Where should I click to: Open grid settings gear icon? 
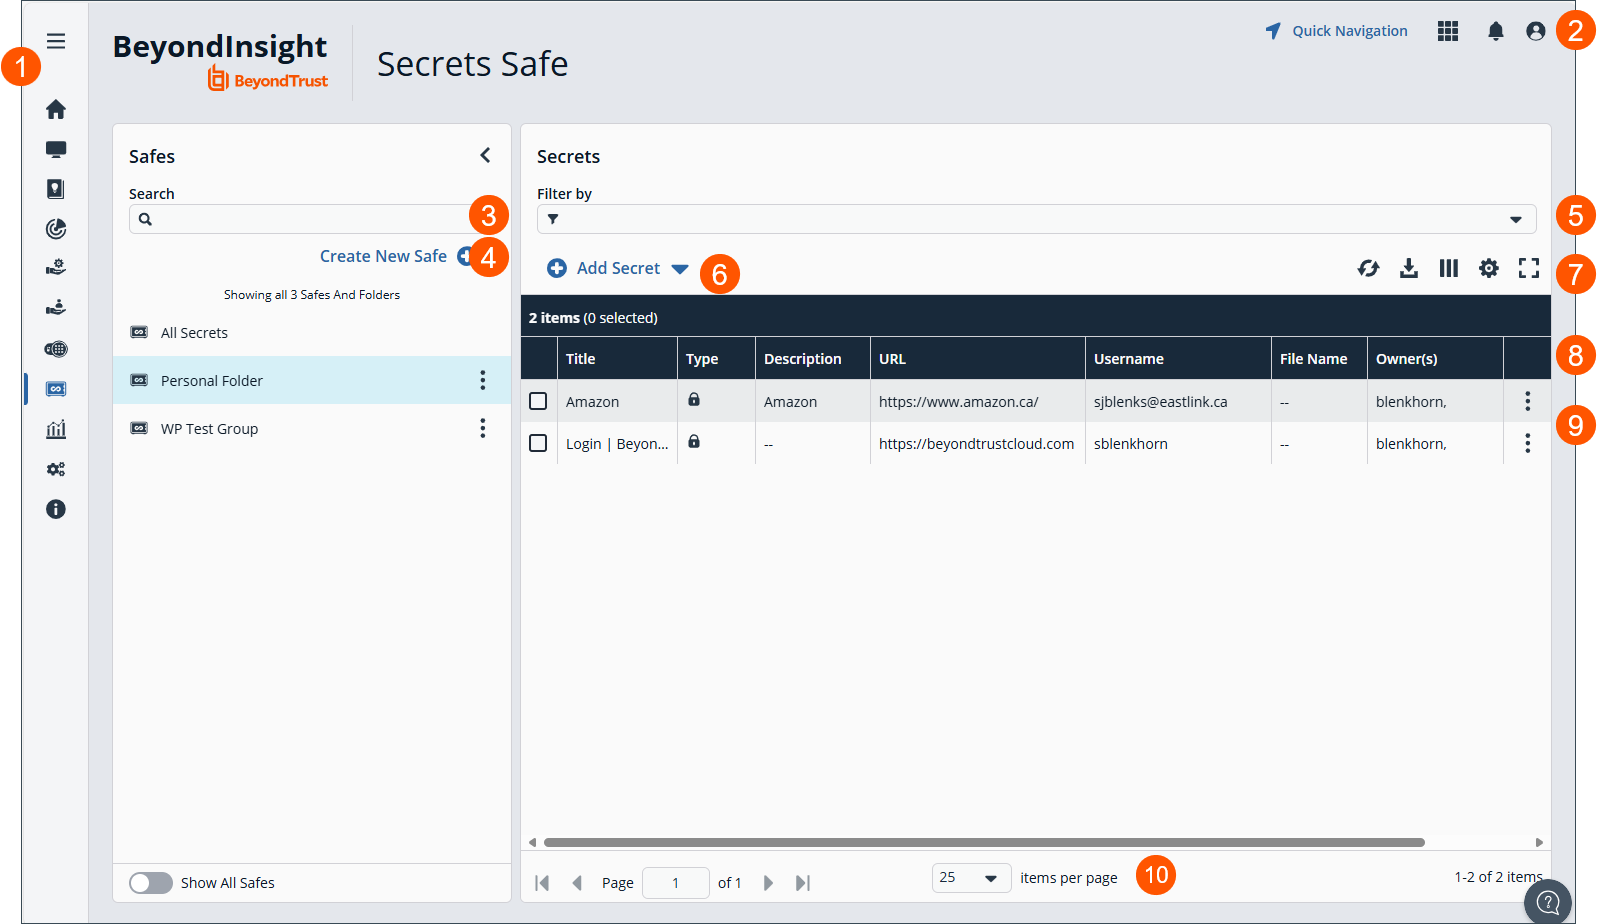(x=1489, y=268)
